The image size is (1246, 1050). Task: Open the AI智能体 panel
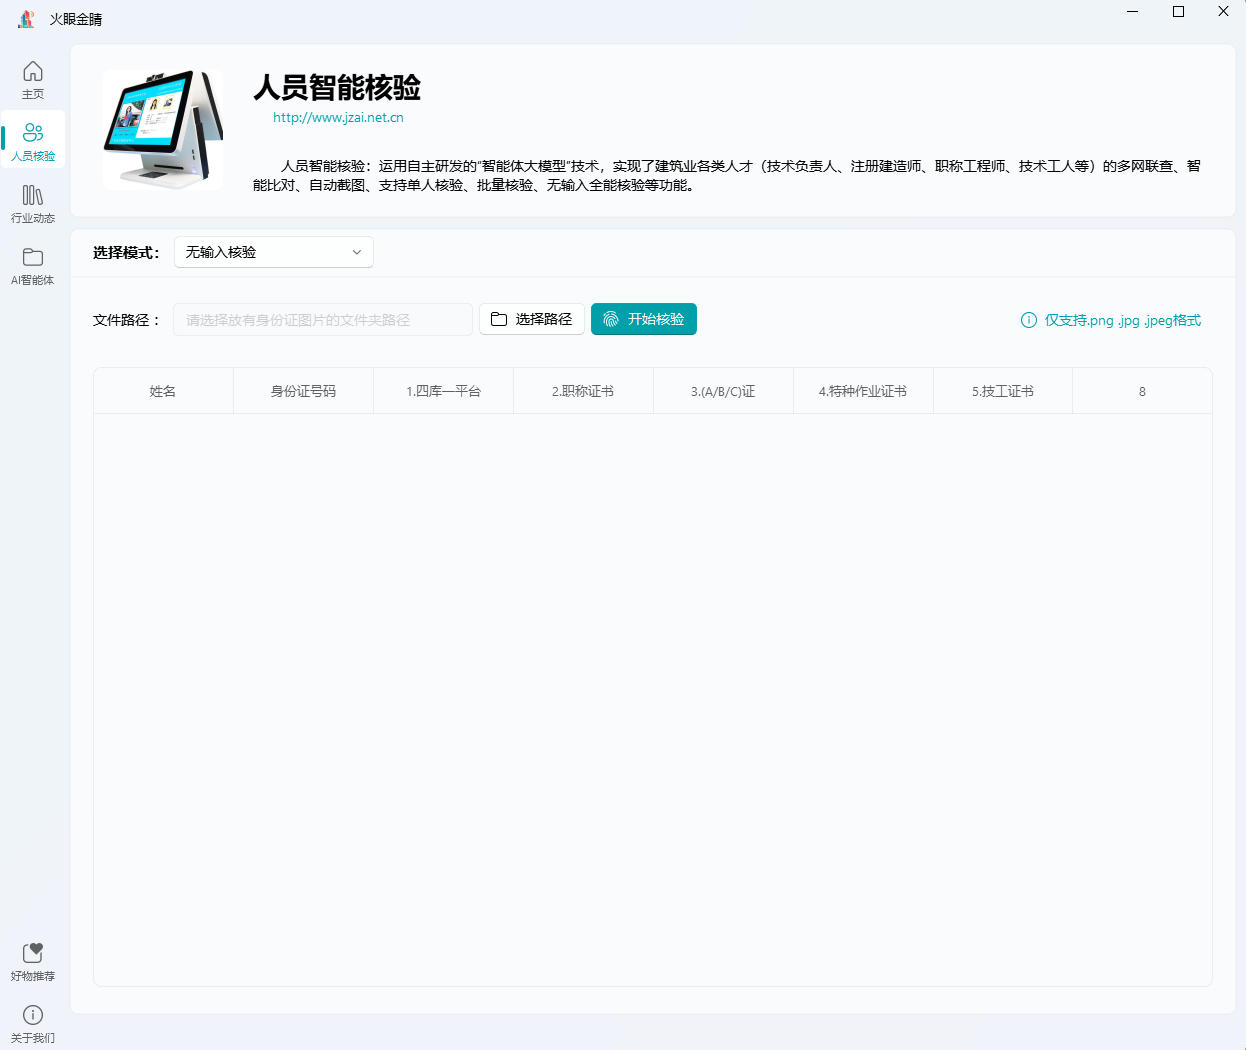33,266
